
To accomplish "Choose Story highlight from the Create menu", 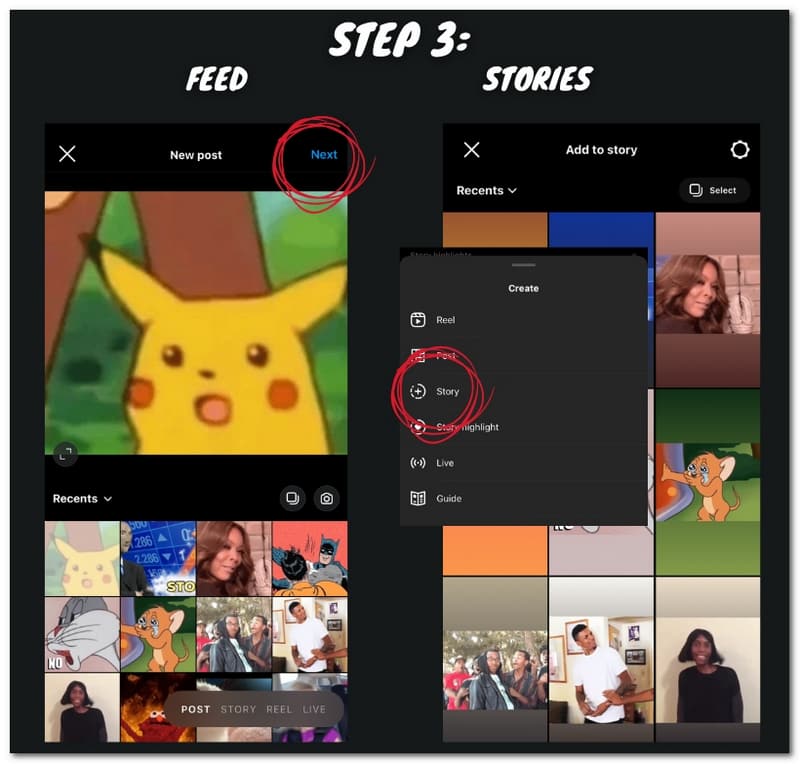I will click(523, 427).
